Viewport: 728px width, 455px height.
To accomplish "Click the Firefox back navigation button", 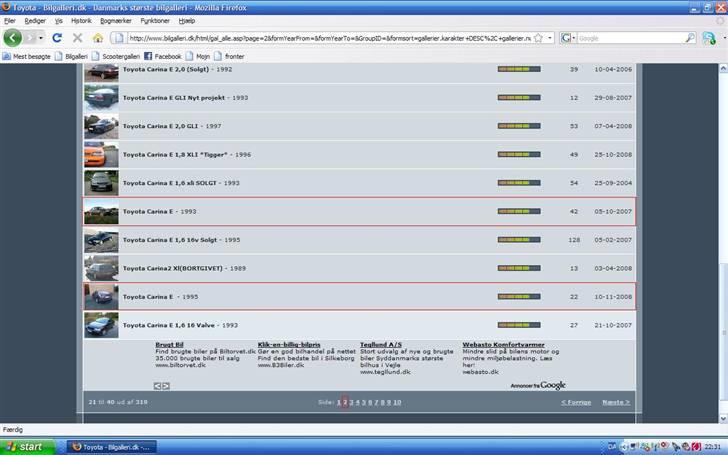I will tap(13, 38).
